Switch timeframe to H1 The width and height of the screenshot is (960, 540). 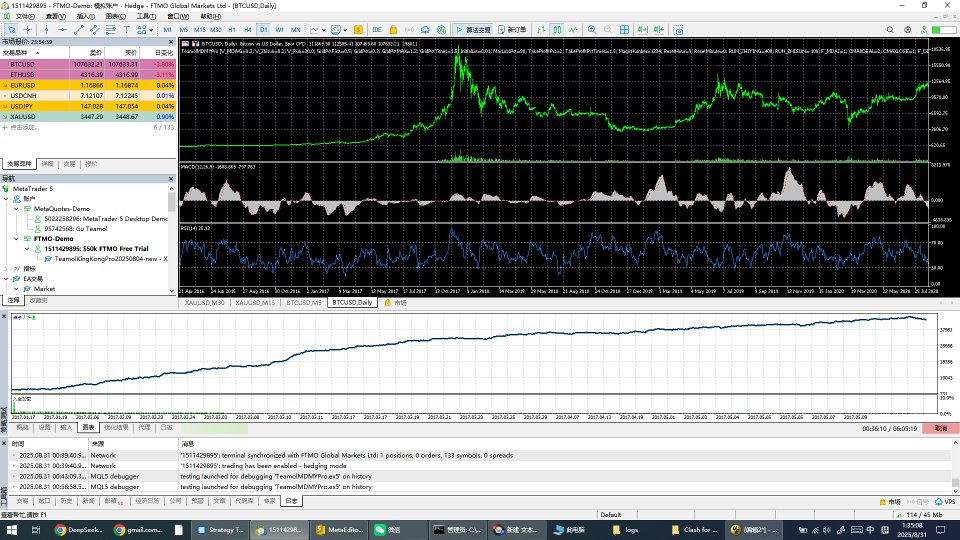point(231,29)
